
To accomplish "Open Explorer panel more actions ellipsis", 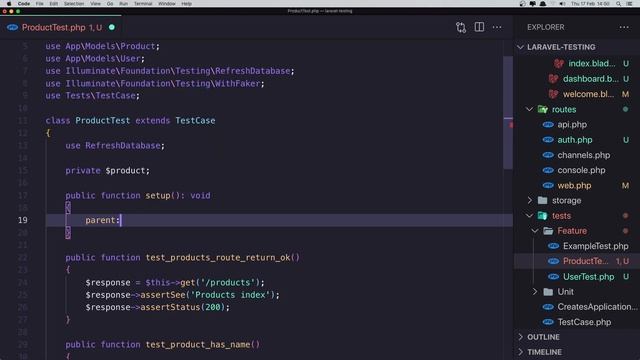I will (624, 27).
